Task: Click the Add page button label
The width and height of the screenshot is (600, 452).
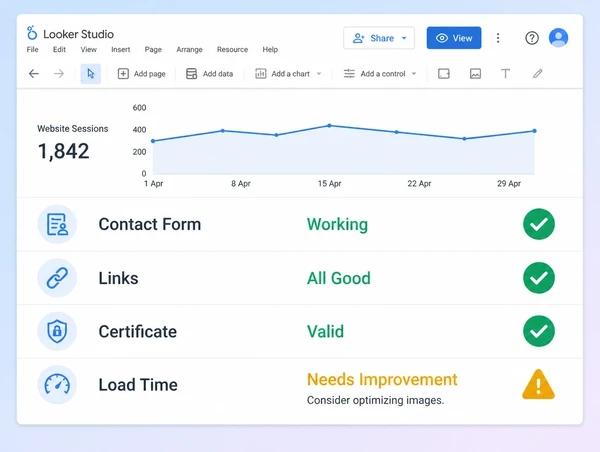Action: pyautogui.click(x=150, y=74)
